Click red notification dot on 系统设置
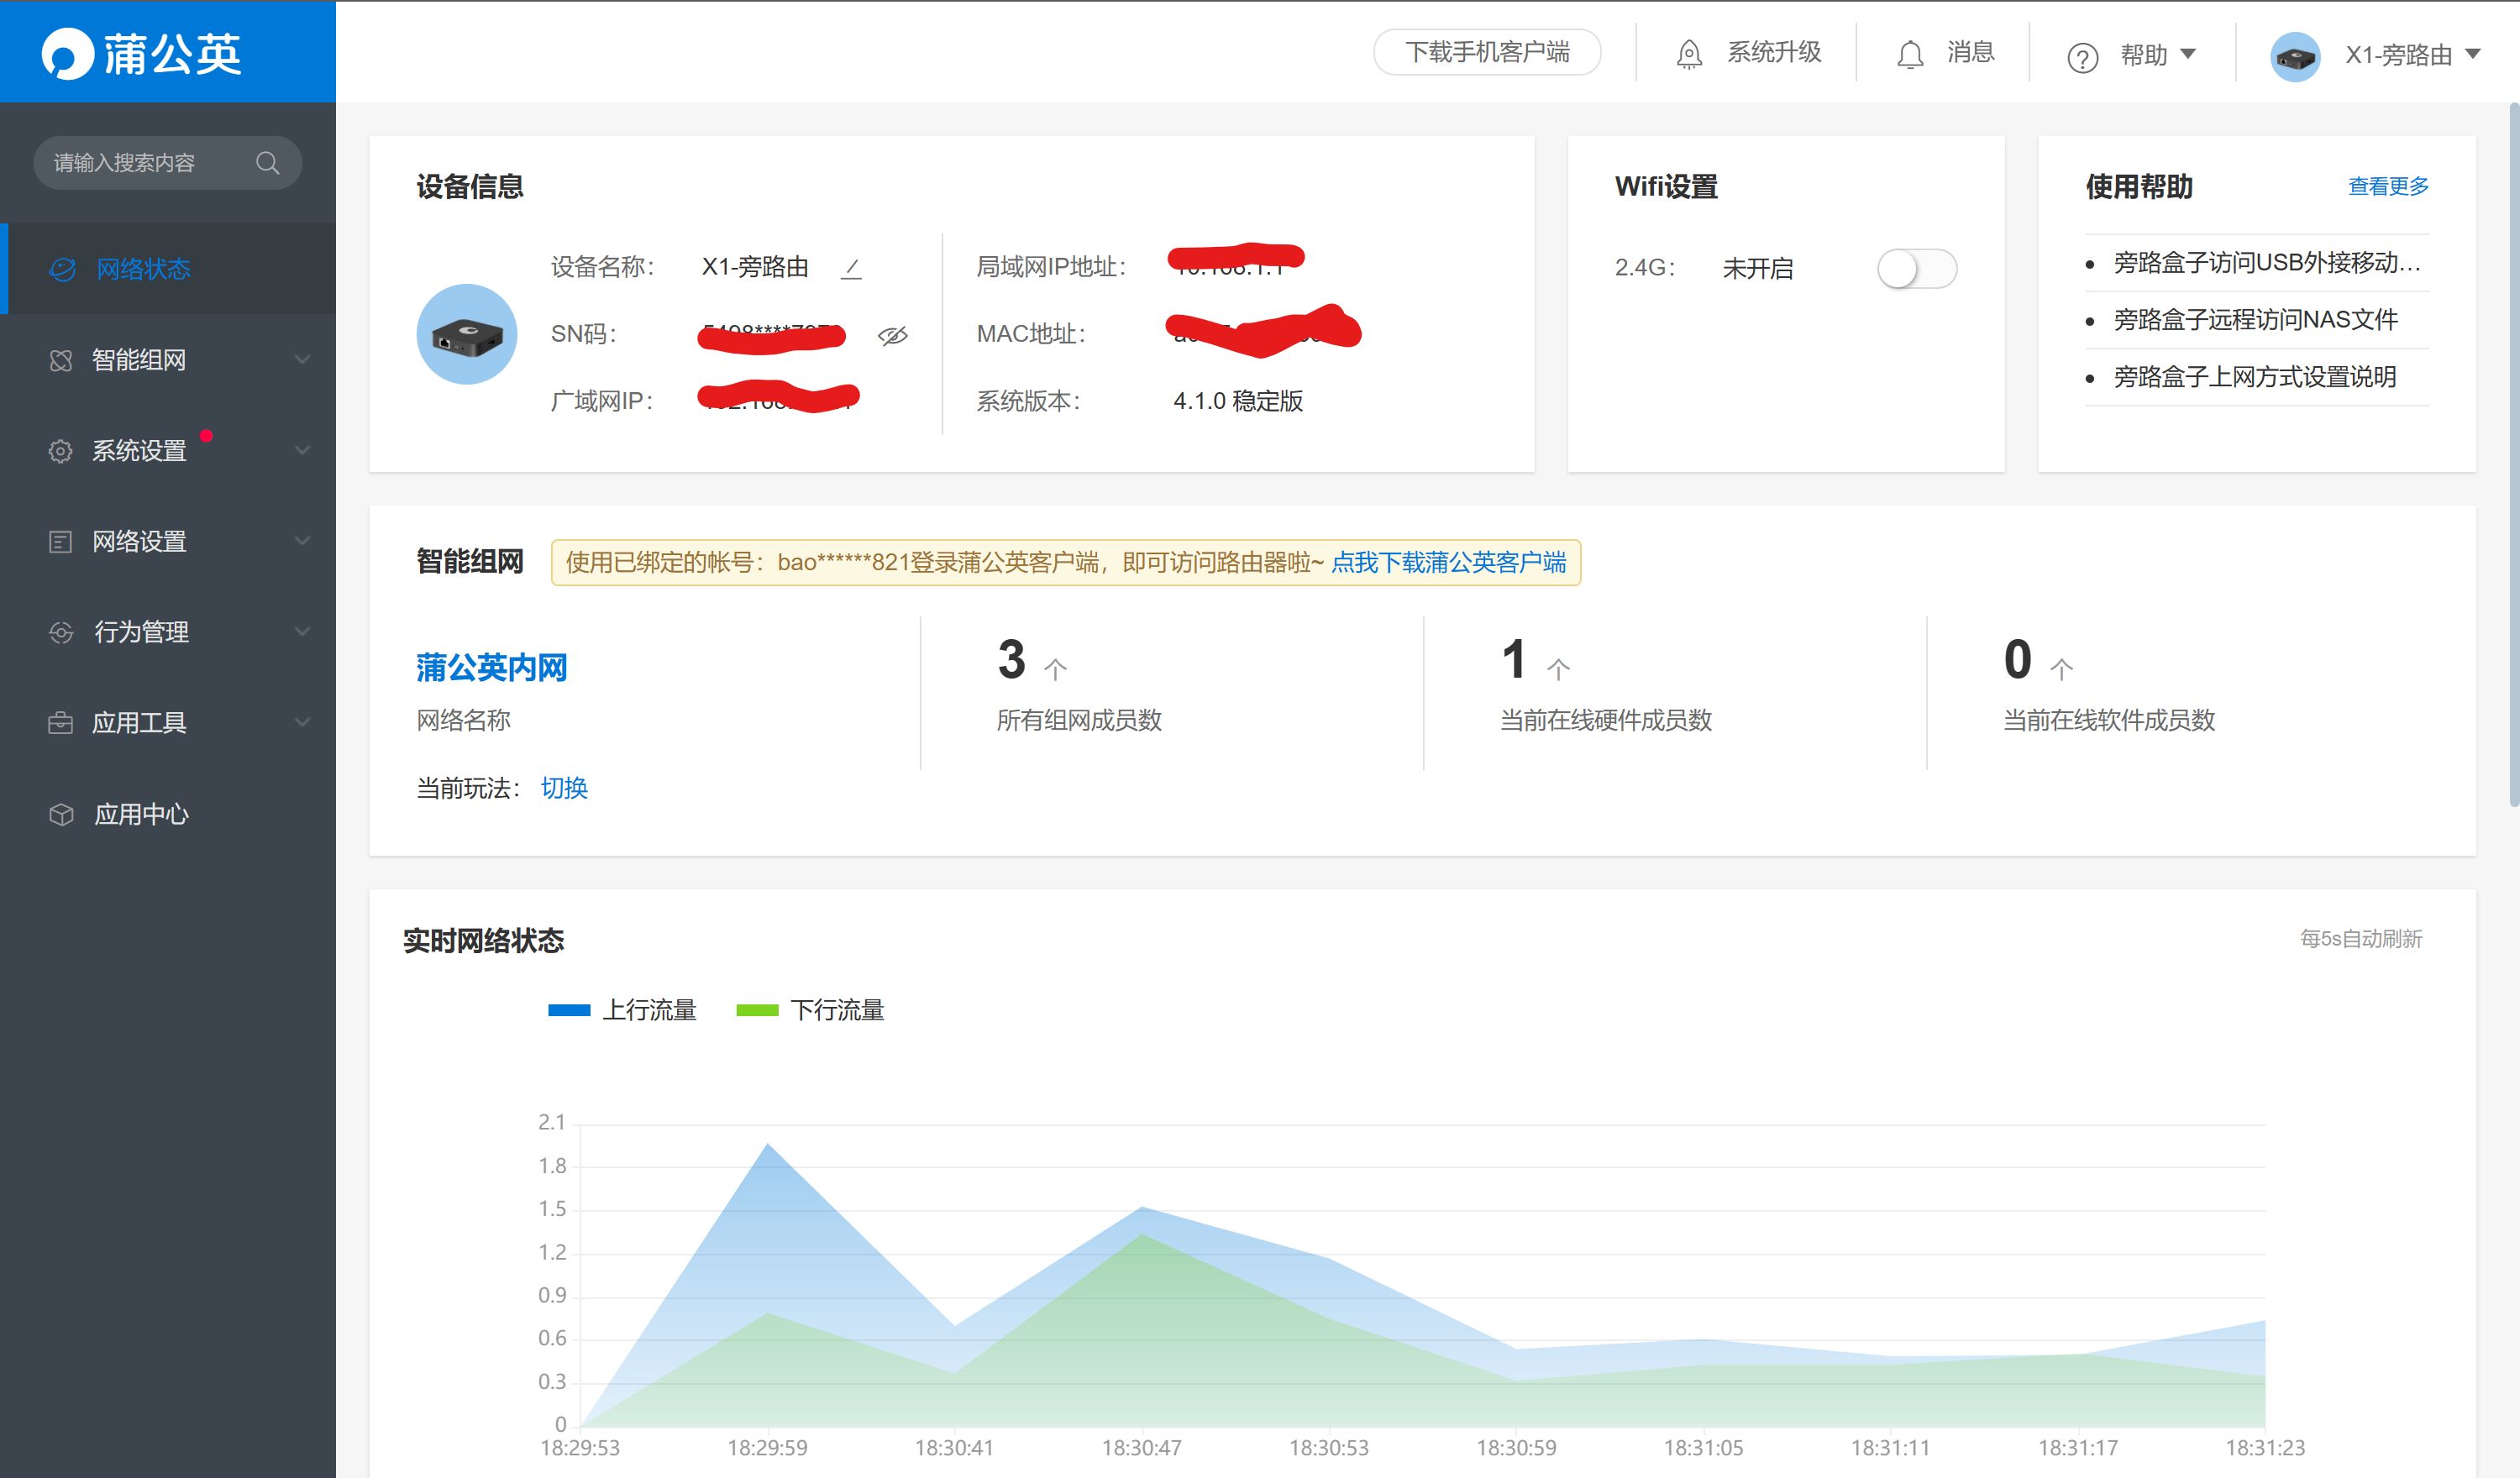This screenshot has width=2520, height=1478. 206,435
